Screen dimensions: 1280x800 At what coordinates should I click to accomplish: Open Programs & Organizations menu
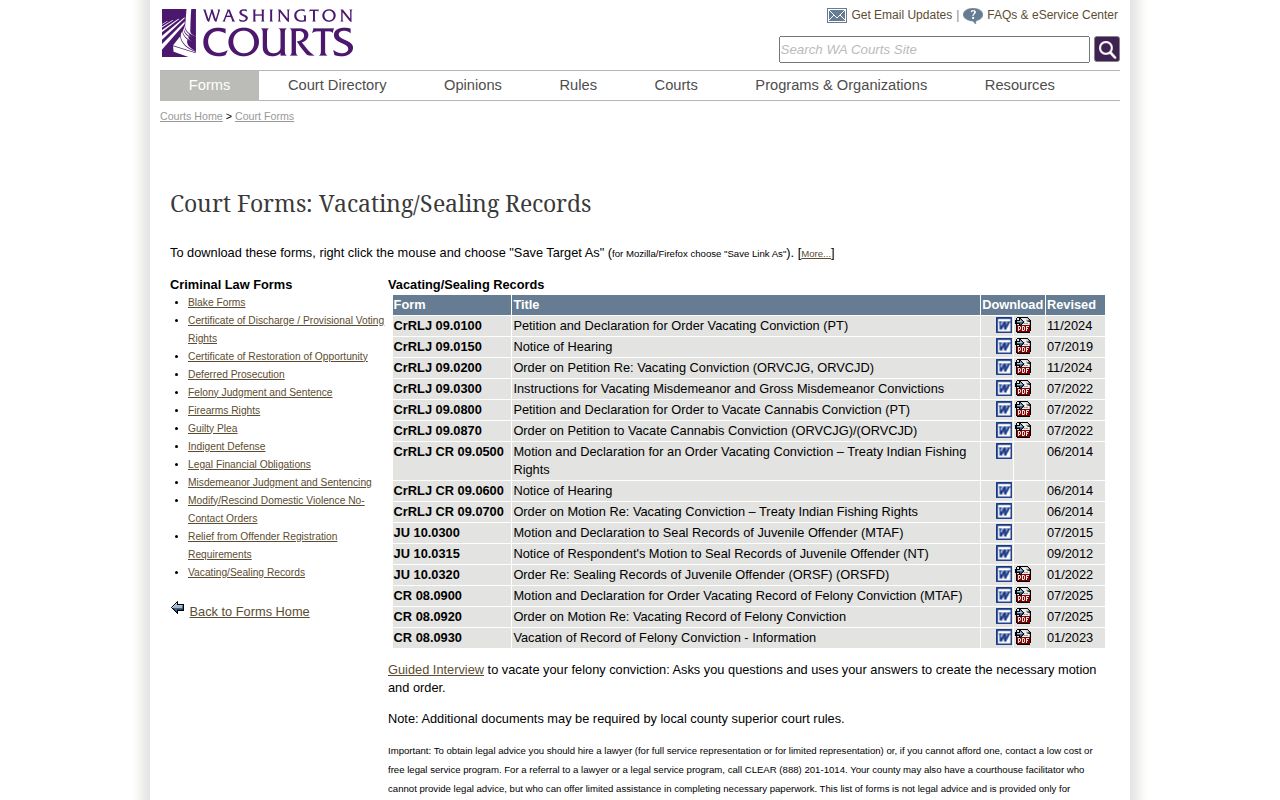coord(841,85)
